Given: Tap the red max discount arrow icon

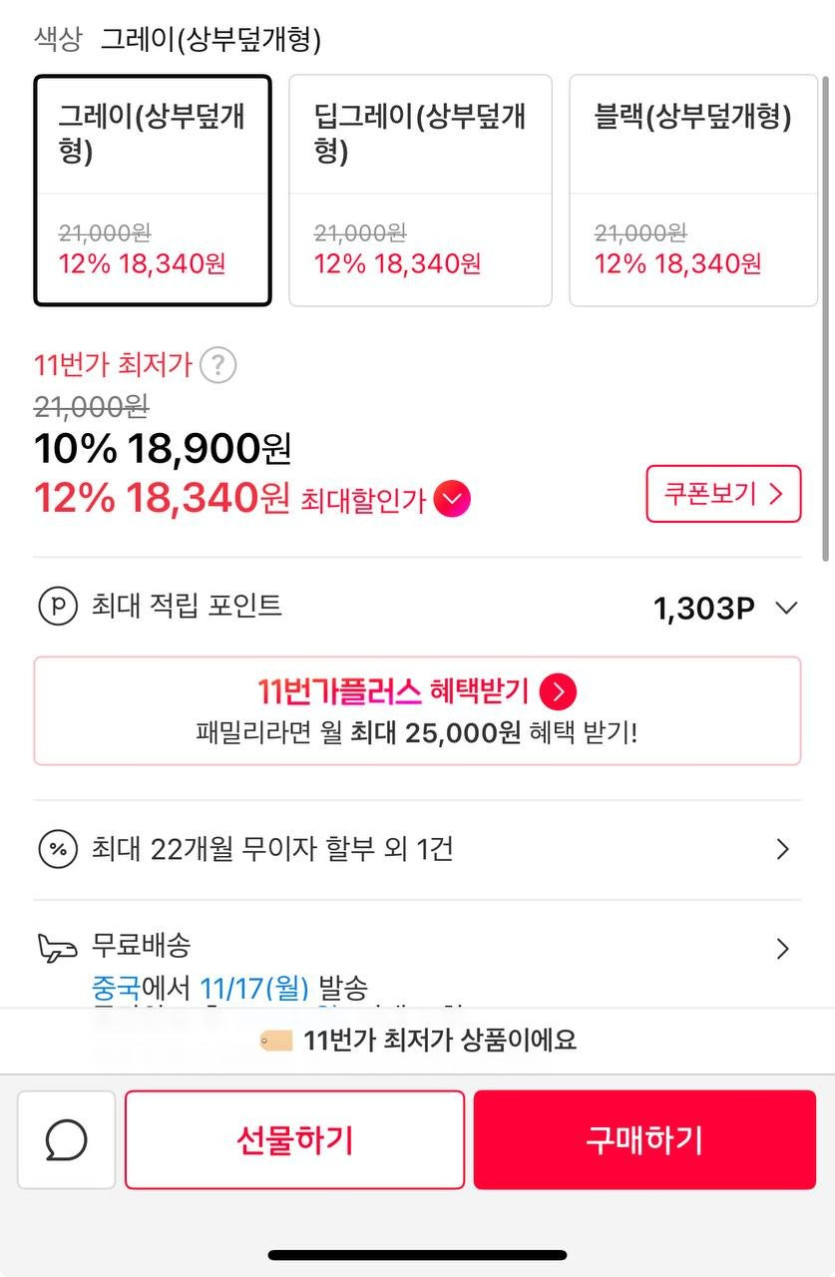Looking at the screenshot, I should click(x=452, y=499).
